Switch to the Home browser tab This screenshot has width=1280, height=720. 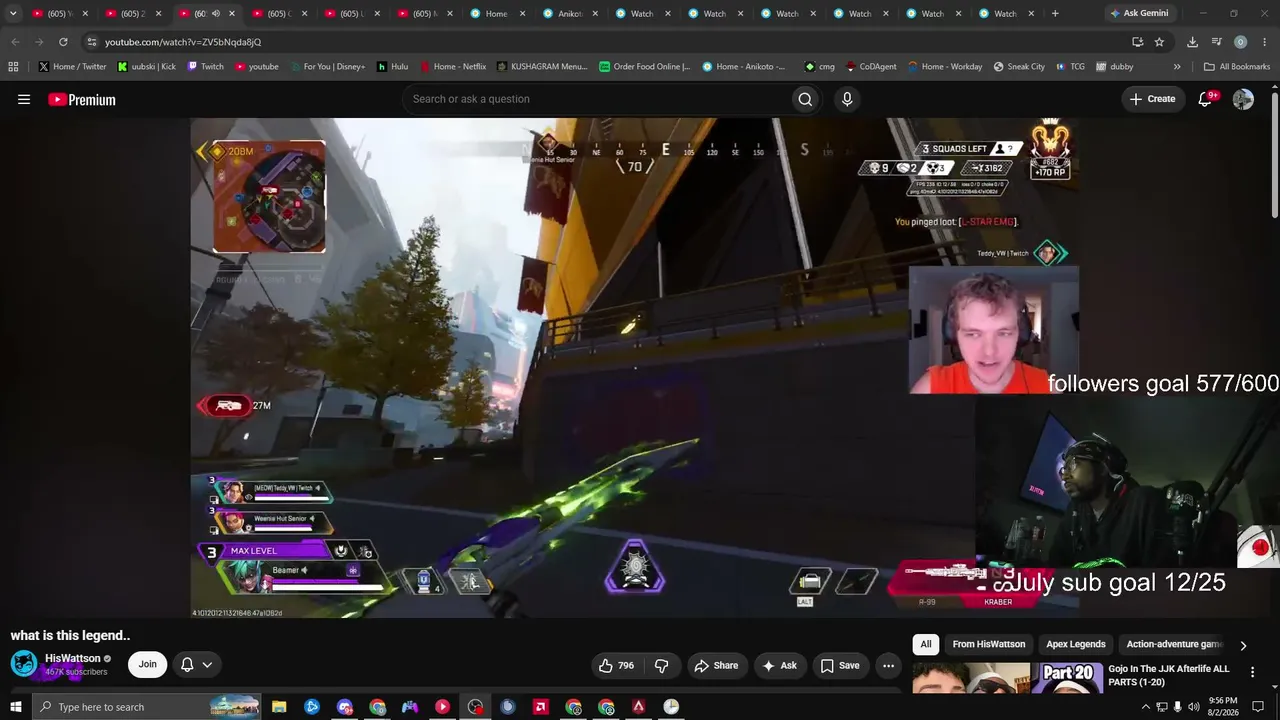point(497,14)
